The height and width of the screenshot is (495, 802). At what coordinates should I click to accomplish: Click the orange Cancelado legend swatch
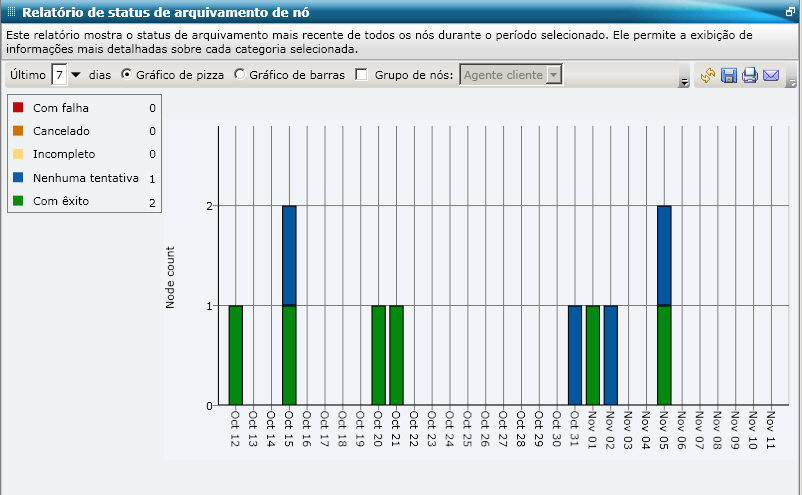click(x=18, y=130)
